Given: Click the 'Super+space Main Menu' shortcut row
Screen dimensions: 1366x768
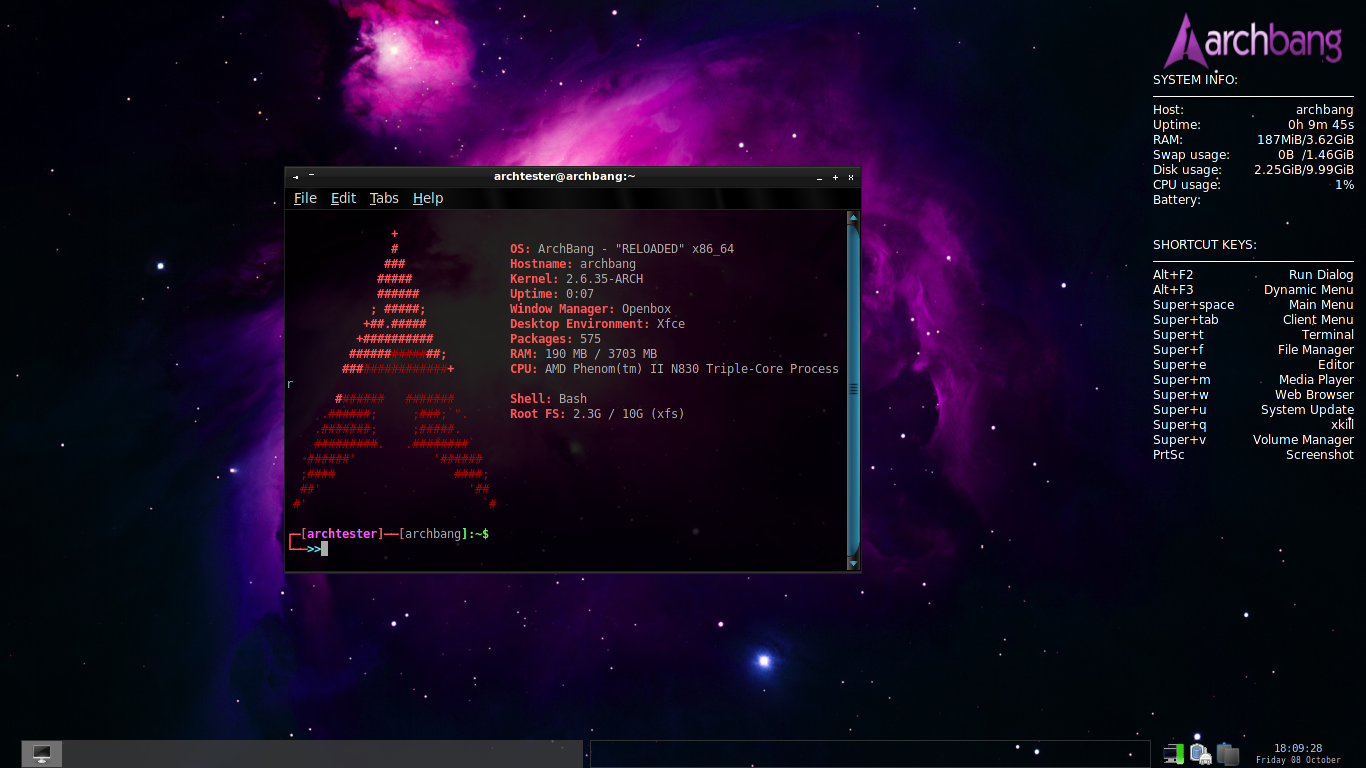Looking at the screenshot, I should 1253,305.
